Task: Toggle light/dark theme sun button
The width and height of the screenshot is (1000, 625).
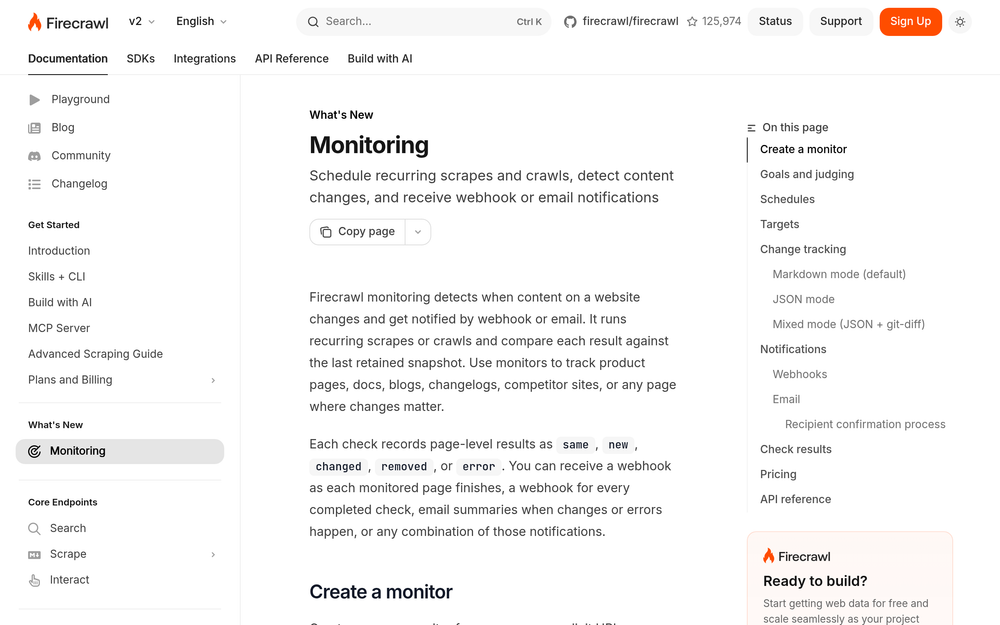Action: click(x=960, y=22)
